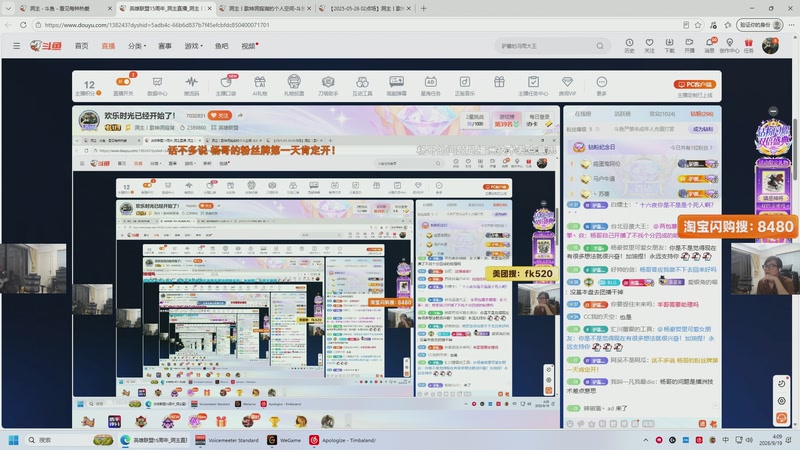Toggle the Windows volume speaker icon
Image resolution: width=800 pixels, height=450 pixels.
coord(749,440)
